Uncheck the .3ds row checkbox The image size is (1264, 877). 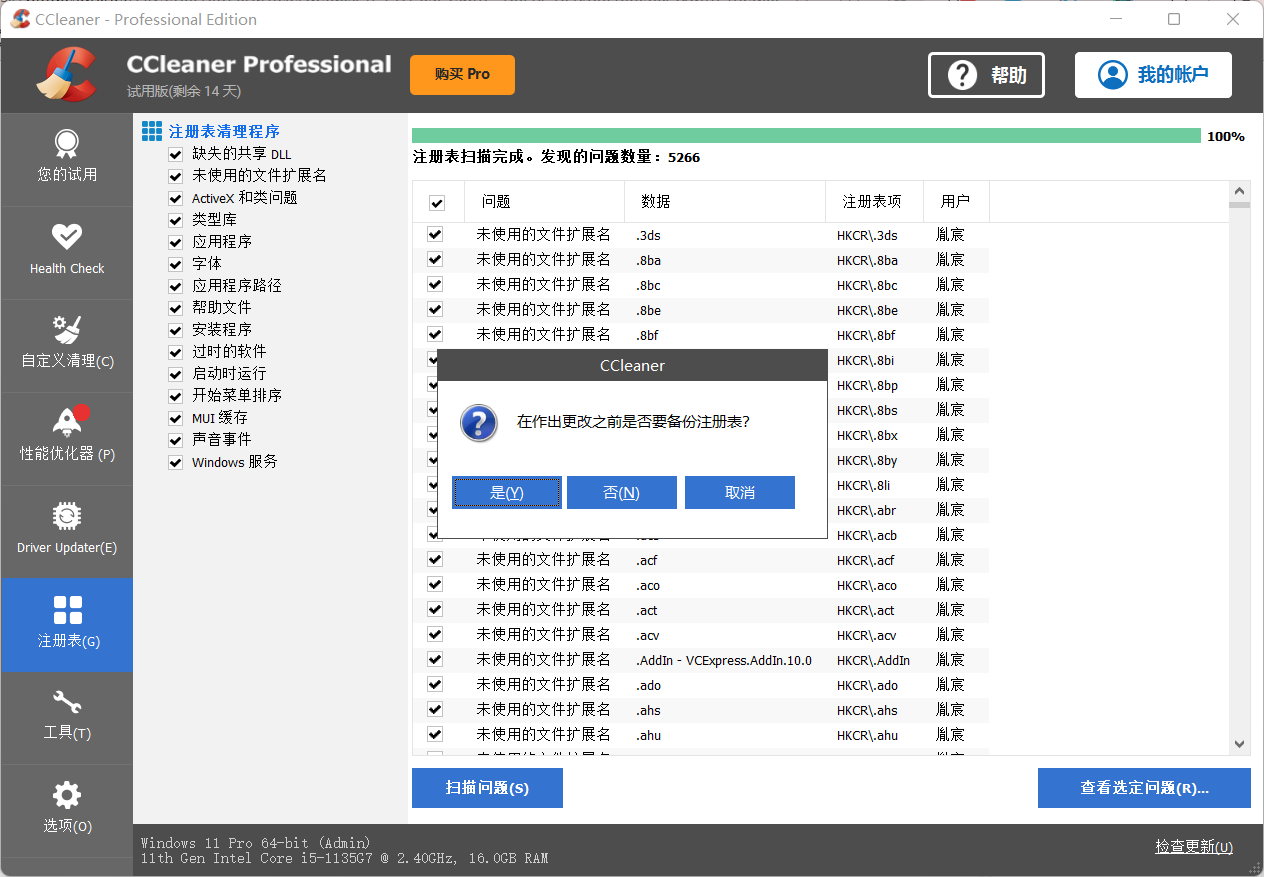pyautogui.click(x=435, y=234)
